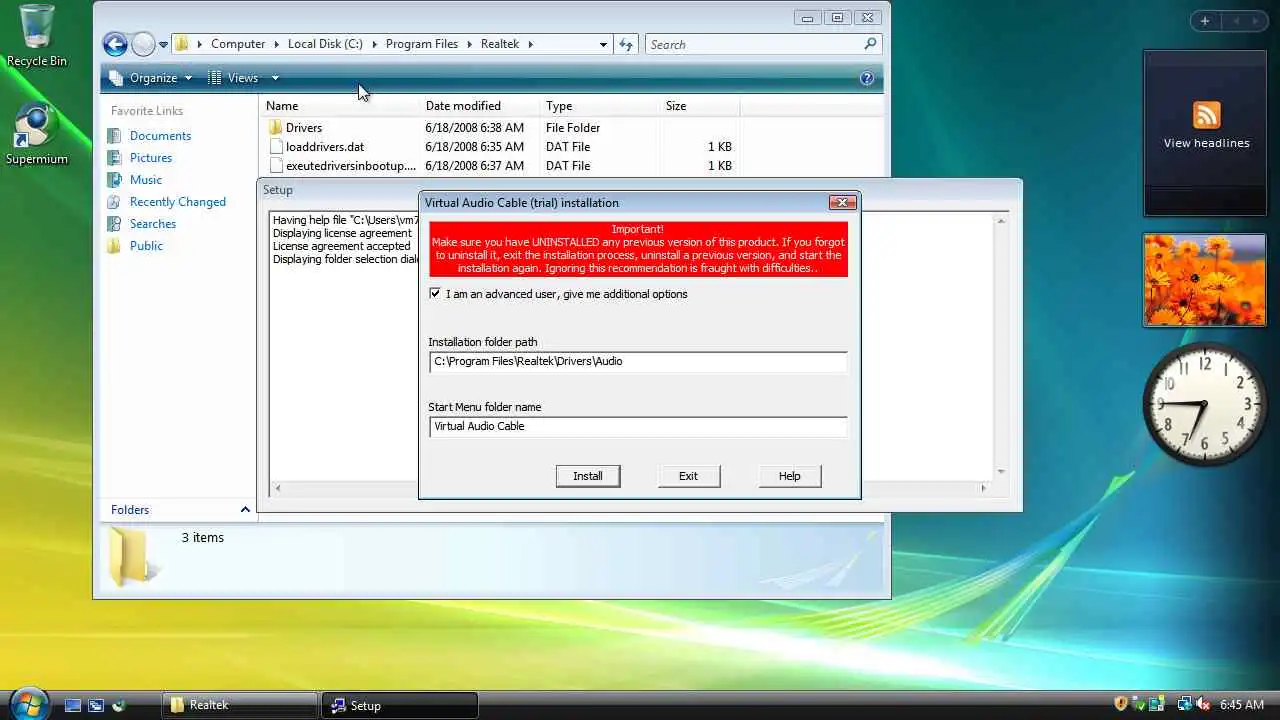Refresh the Realtek folder view

point(626,44)
